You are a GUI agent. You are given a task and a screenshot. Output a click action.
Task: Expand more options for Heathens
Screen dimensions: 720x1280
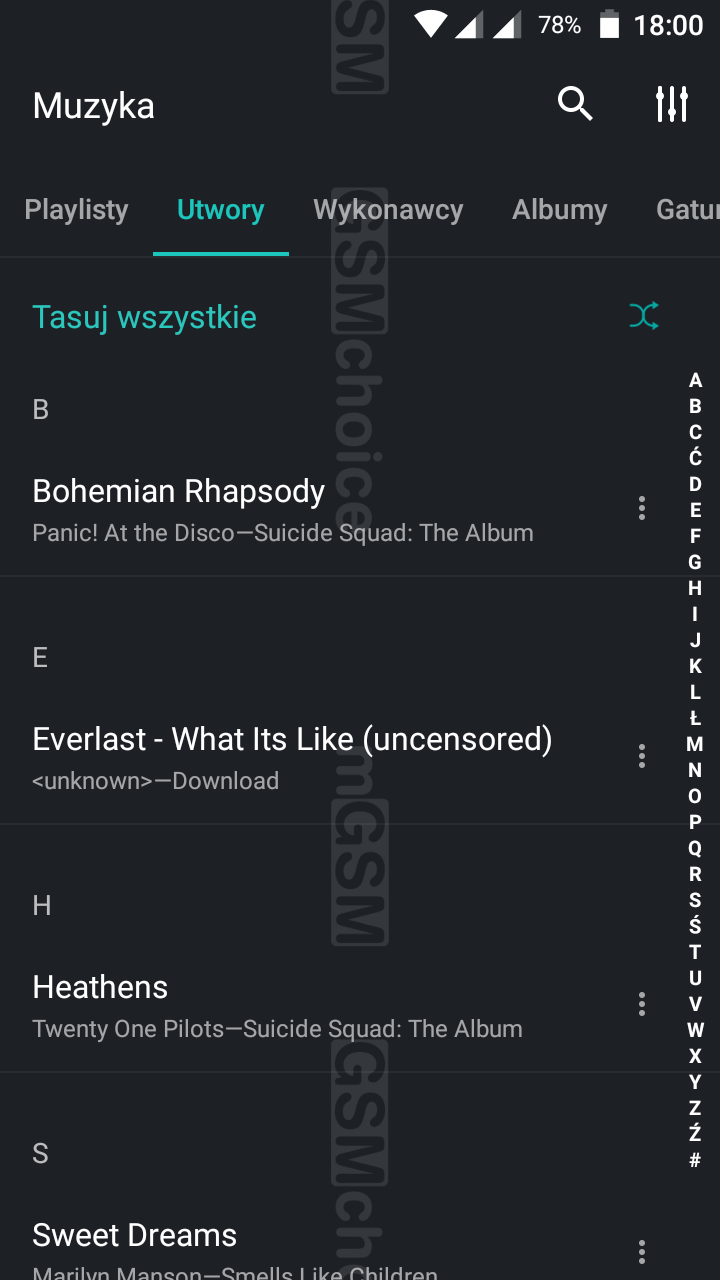pos(642,1004)
